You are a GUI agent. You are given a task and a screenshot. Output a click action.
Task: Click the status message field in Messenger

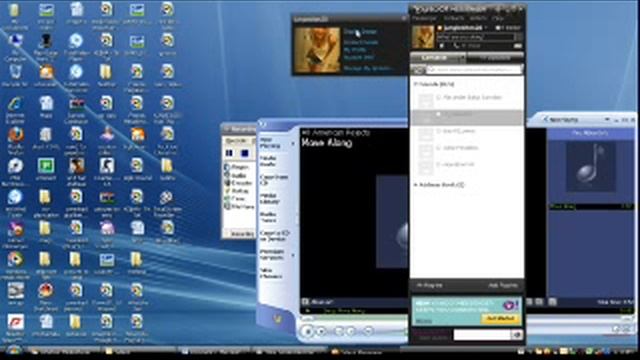(x=476, y=37)
